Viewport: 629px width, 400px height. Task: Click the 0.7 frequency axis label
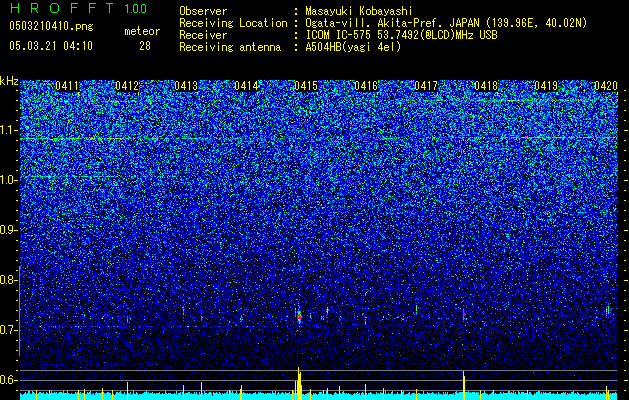[x=8, y=330]
